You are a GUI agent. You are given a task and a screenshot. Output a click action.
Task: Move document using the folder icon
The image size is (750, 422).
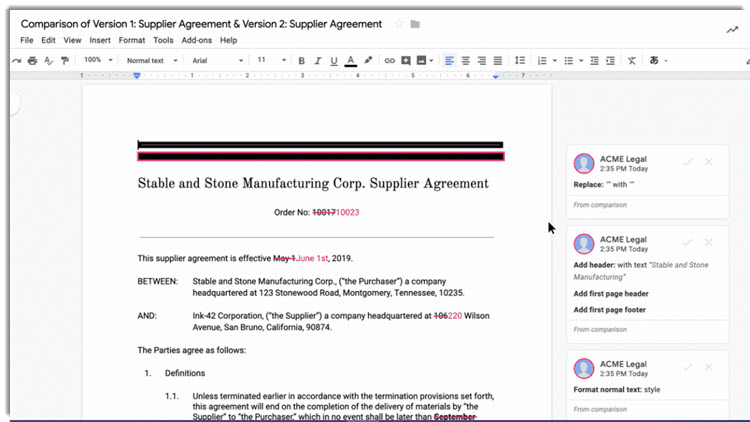(x=415, y=24)
